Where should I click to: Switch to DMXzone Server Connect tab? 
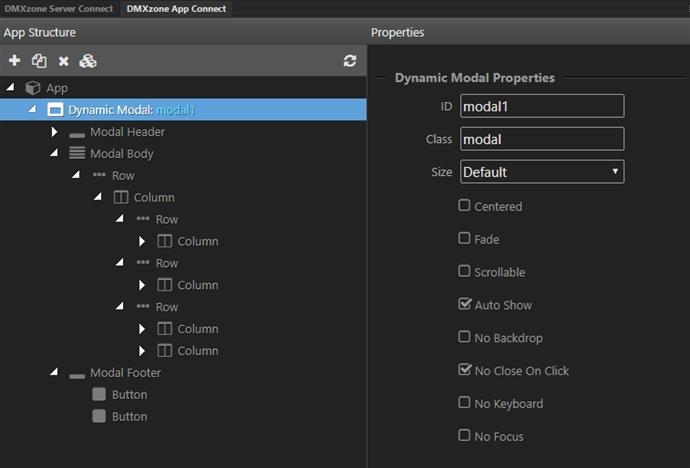click(x=59, y=8)
